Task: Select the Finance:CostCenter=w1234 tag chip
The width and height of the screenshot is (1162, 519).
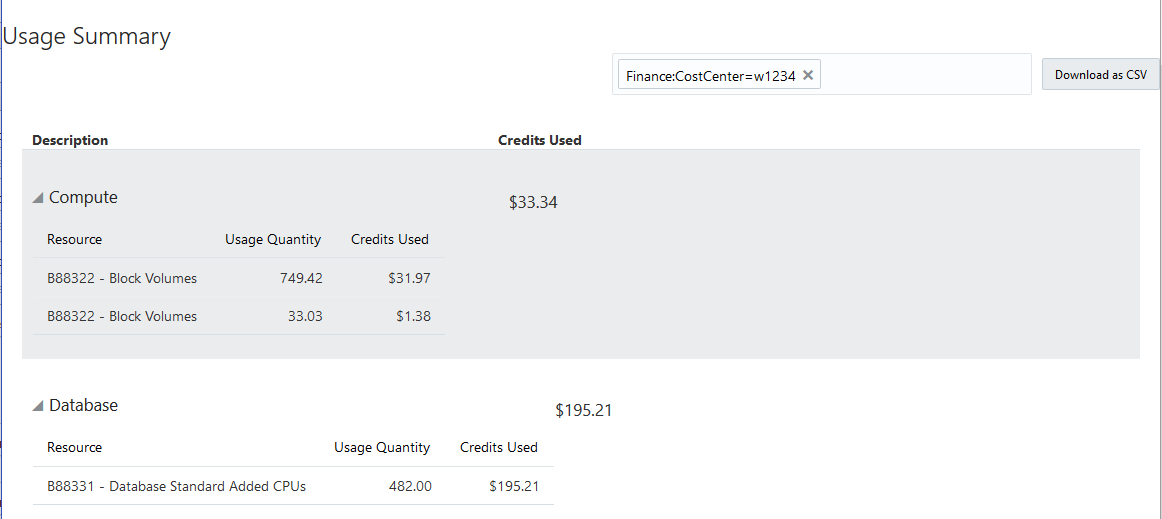Action: click(710, 76)
